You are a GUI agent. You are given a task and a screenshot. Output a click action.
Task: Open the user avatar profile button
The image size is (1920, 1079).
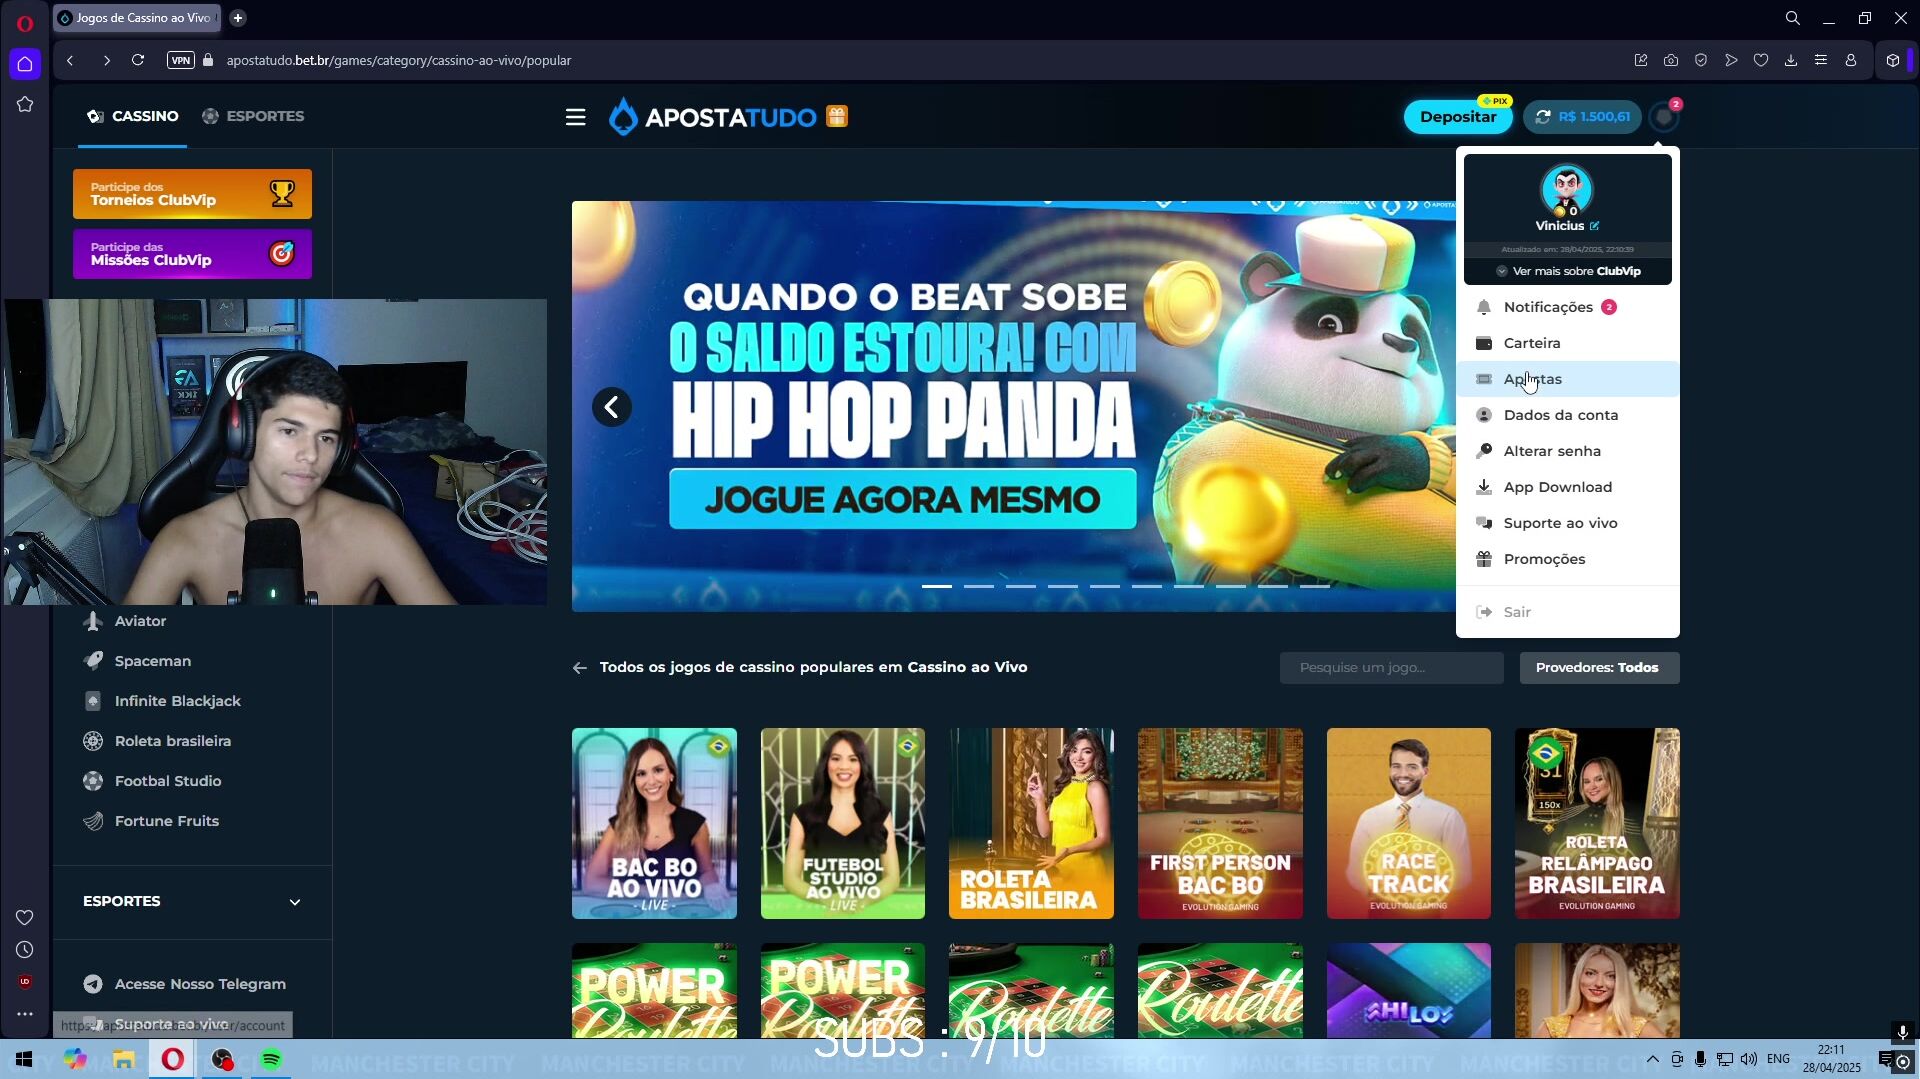(1663, 117)
